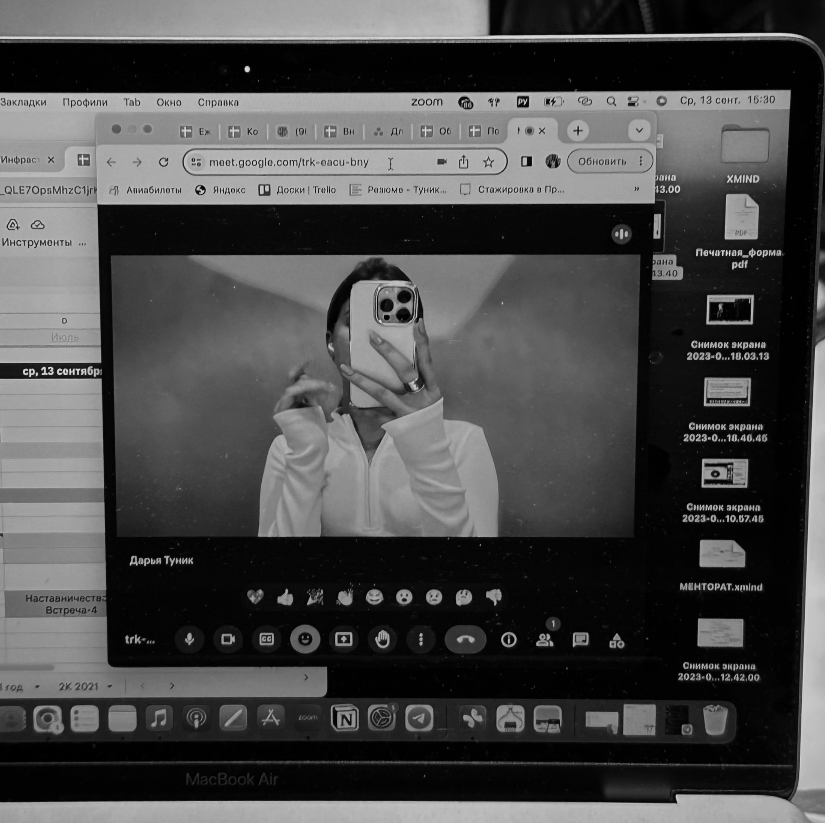825x823 pixels.
Task: Open Авиабилеты bookmark
Action: pos(146,190)
